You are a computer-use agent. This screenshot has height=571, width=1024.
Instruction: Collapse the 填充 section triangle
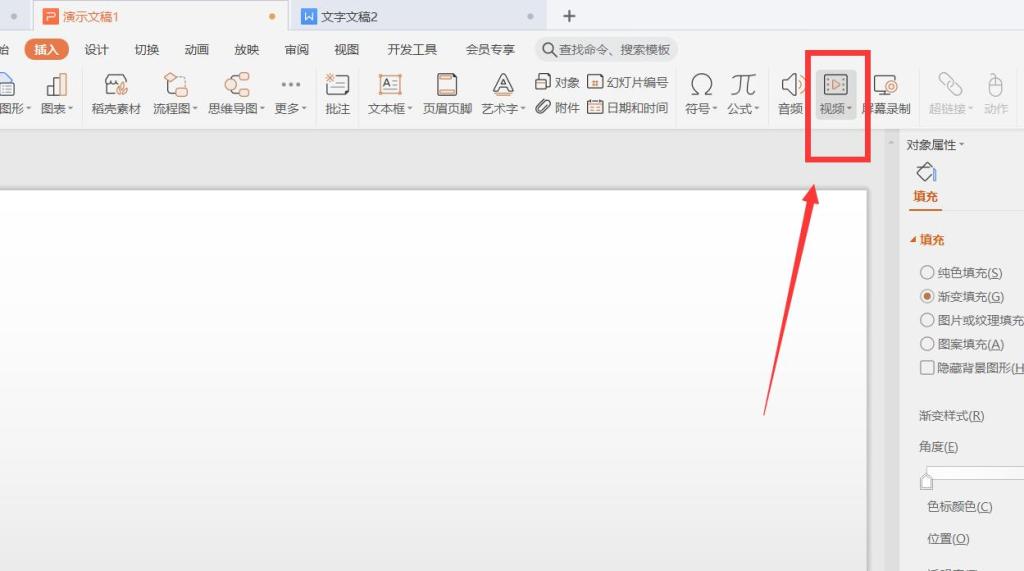(913, 240)
